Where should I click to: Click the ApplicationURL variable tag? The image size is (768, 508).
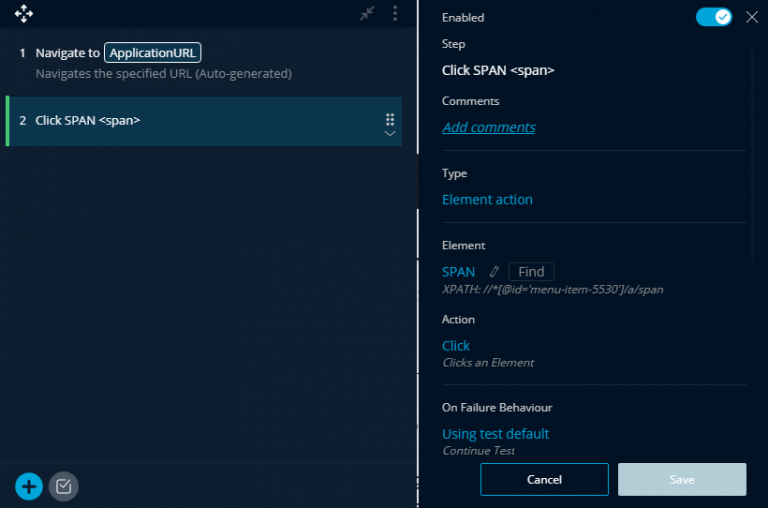[154, 53]
